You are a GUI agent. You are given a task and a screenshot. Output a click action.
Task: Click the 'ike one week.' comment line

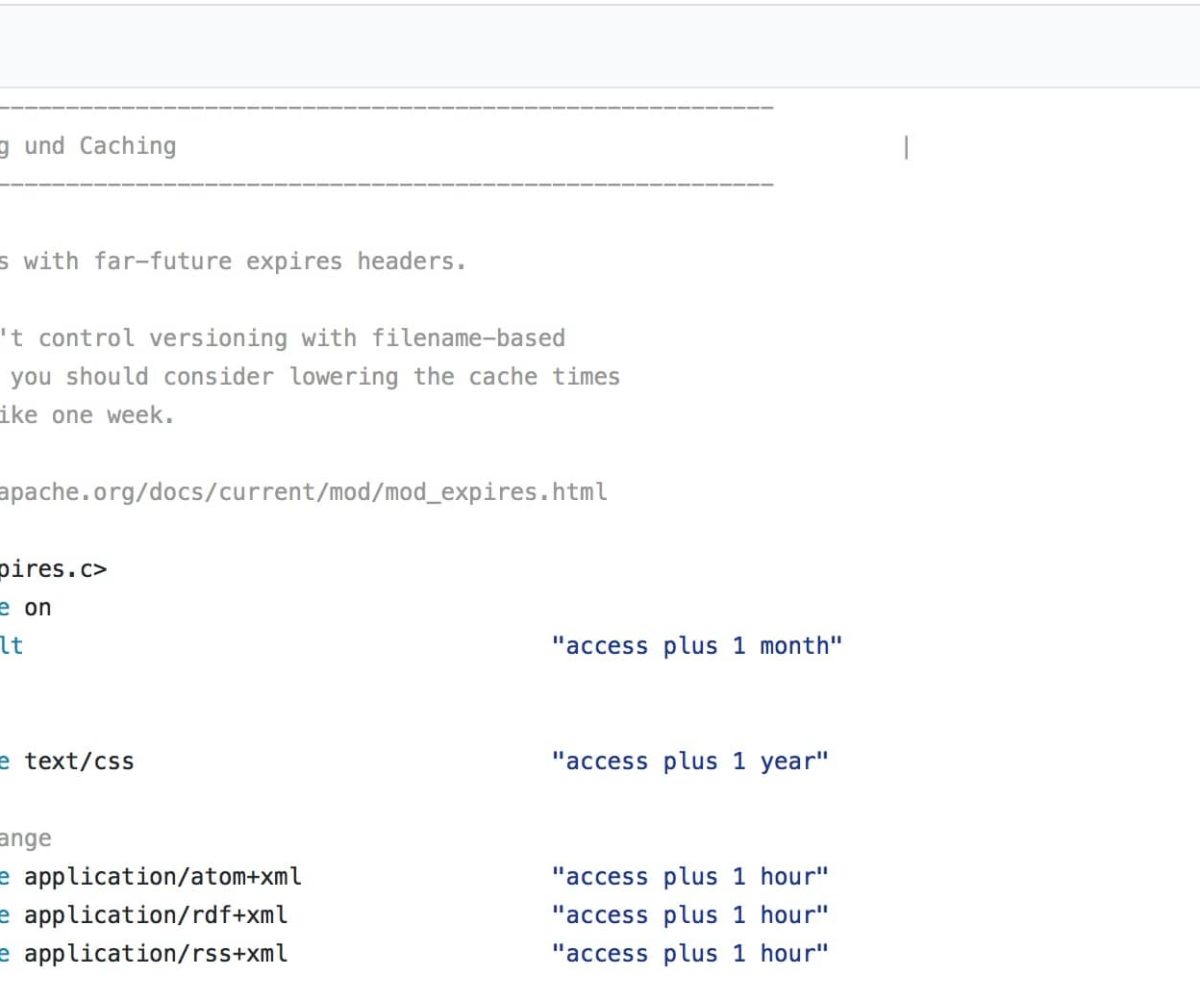[x=87, y=415]
